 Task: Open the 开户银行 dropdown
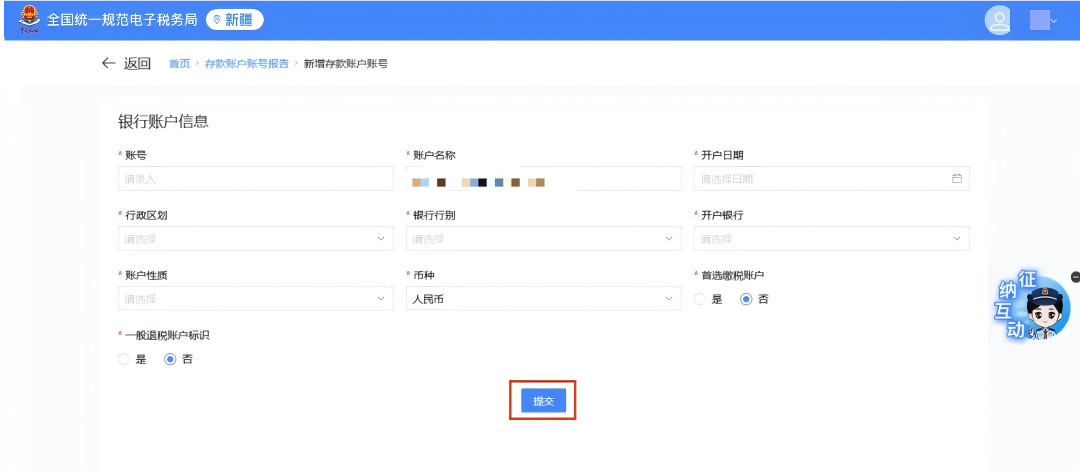[x=831, y=238]
